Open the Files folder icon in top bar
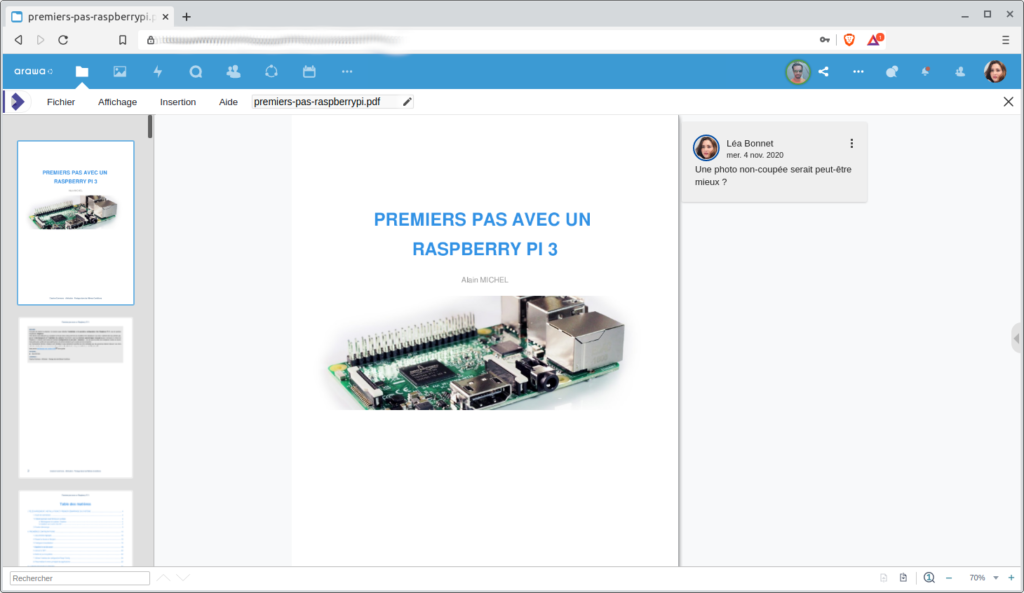The height and width of the screenshot is (593, 1024). tap(82, 71)
